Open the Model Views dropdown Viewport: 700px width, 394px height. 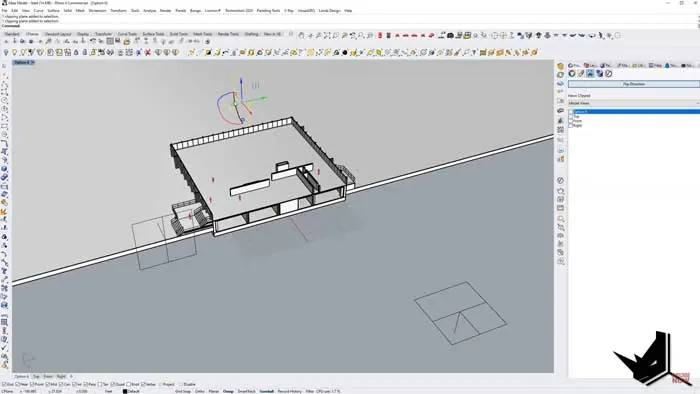633,103
